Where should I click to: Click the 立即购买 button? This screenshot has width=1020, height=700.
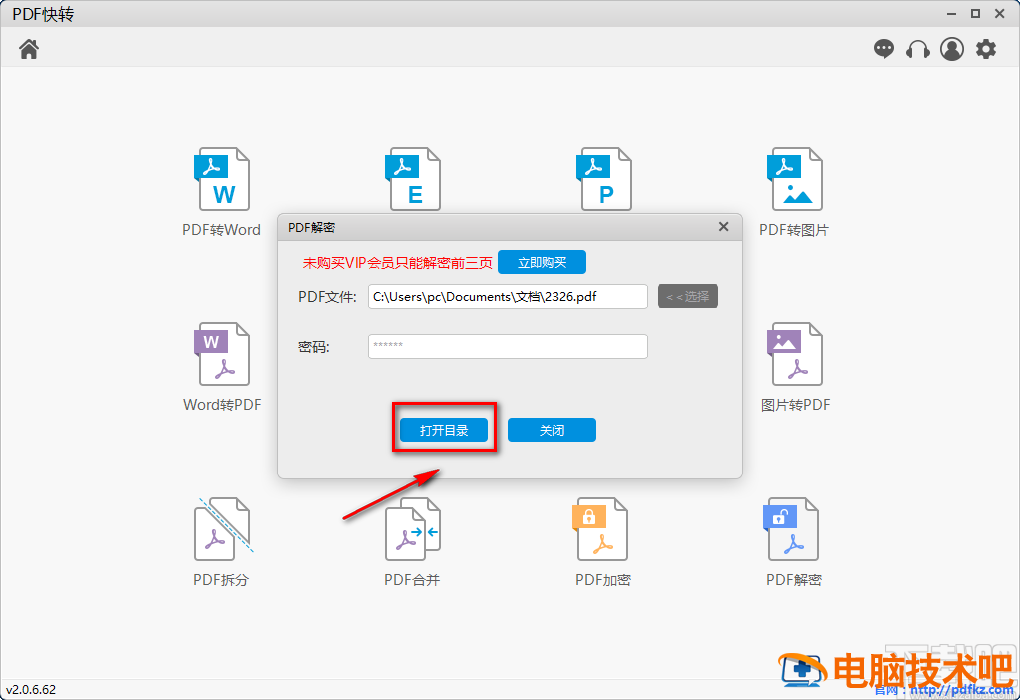[x=542, y=262]
